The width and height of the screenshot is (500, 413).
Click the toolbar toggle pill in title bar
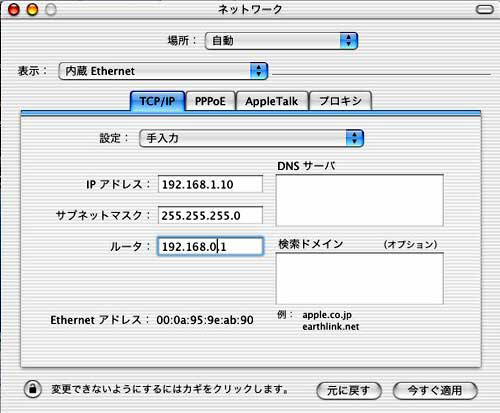pos(485,9)
